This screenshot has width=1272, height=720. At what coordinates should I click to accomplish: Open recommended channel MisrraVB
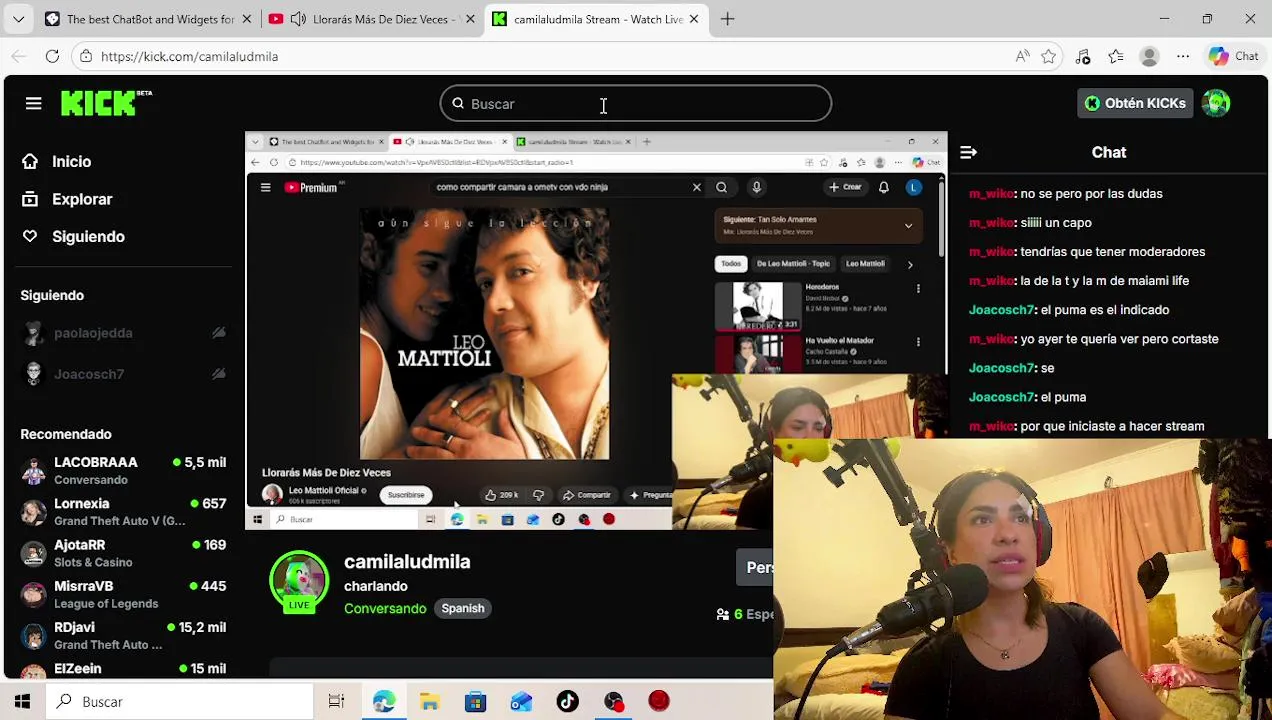pyautogui.click(x=124, y=594)
